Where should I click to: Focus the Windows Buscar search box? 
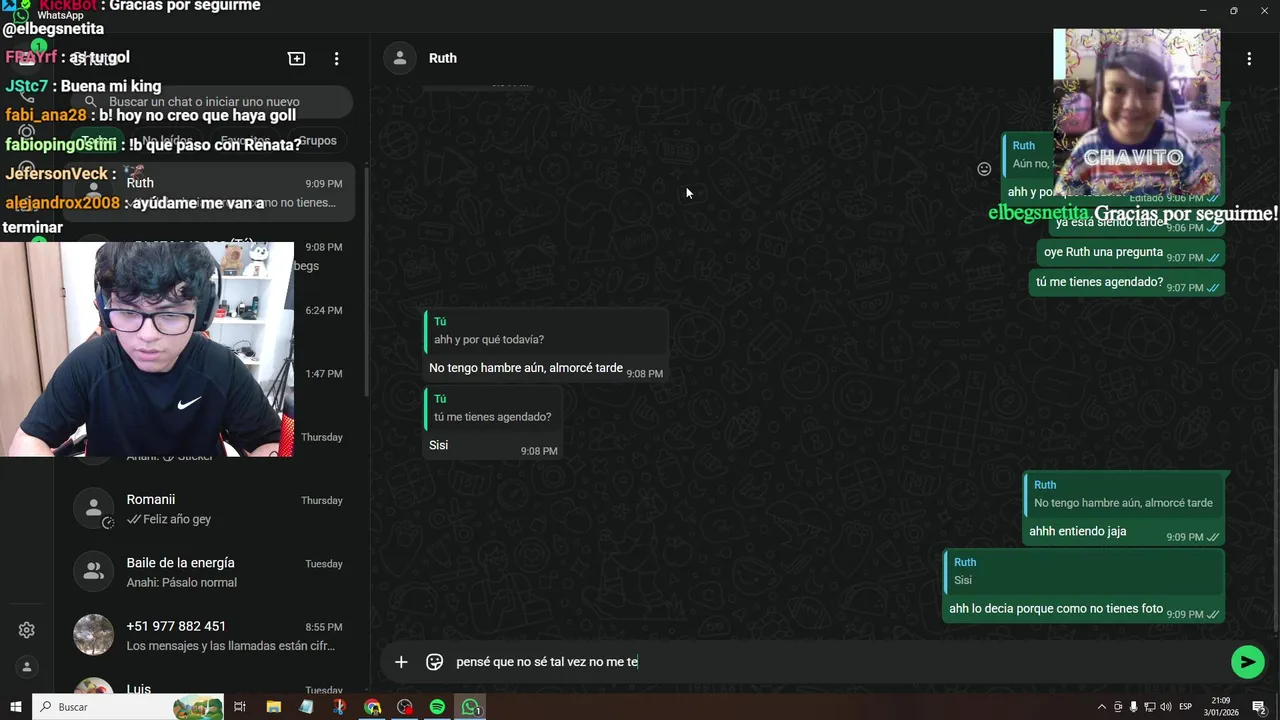tap(128, 707)
